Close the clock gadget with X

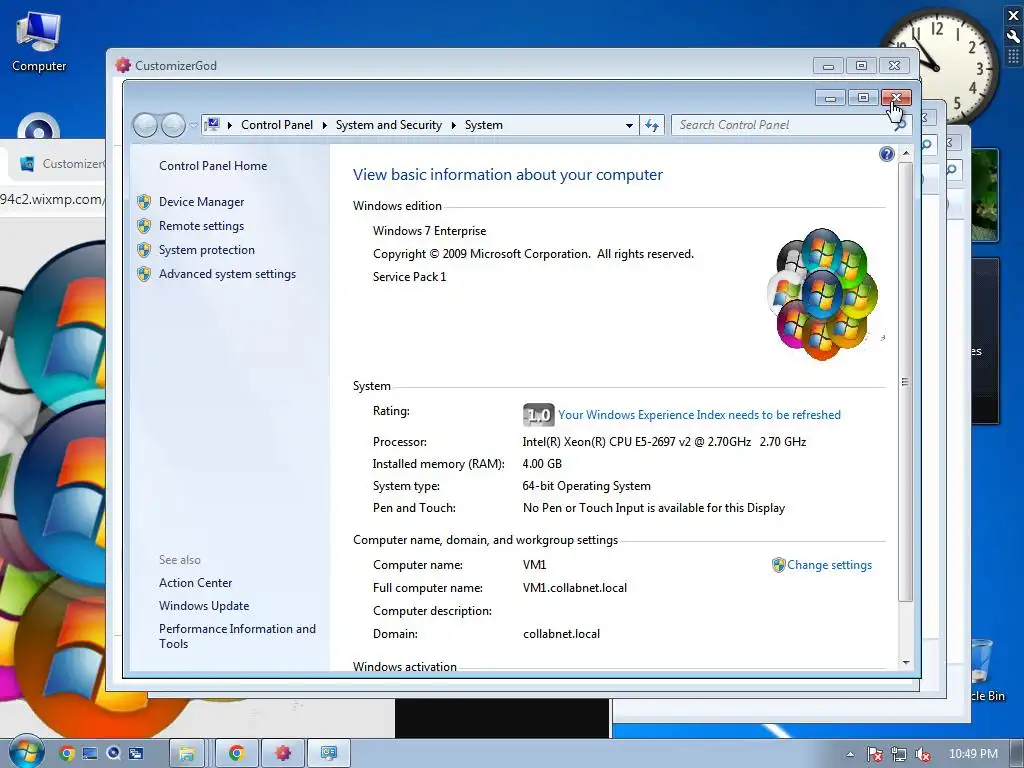point(1014,15)
